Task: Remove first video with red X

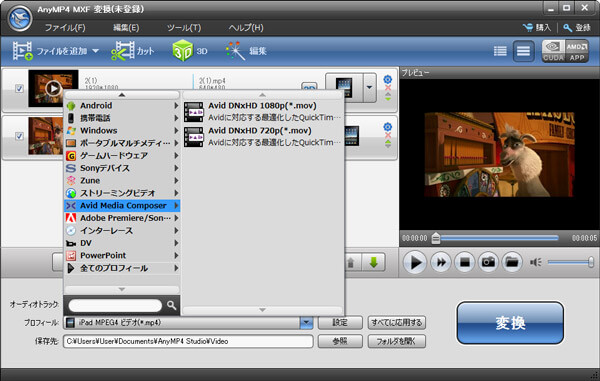Action: [388, 88]
